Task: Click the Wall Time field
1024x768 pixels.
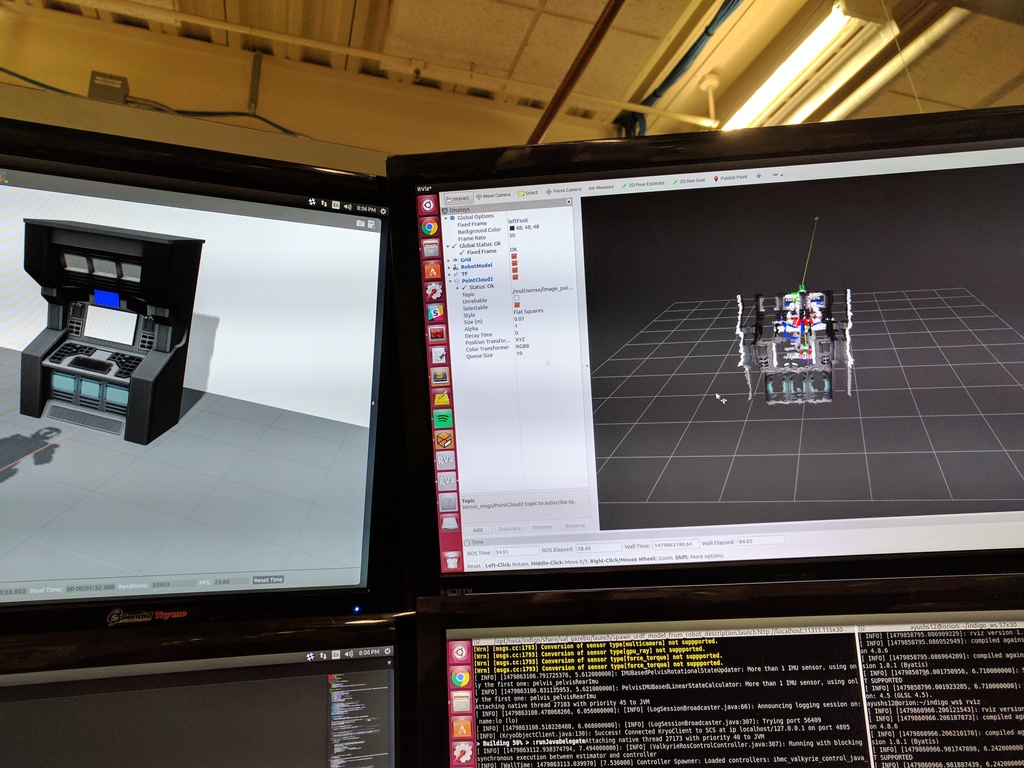Action: (x=675, y=544)
